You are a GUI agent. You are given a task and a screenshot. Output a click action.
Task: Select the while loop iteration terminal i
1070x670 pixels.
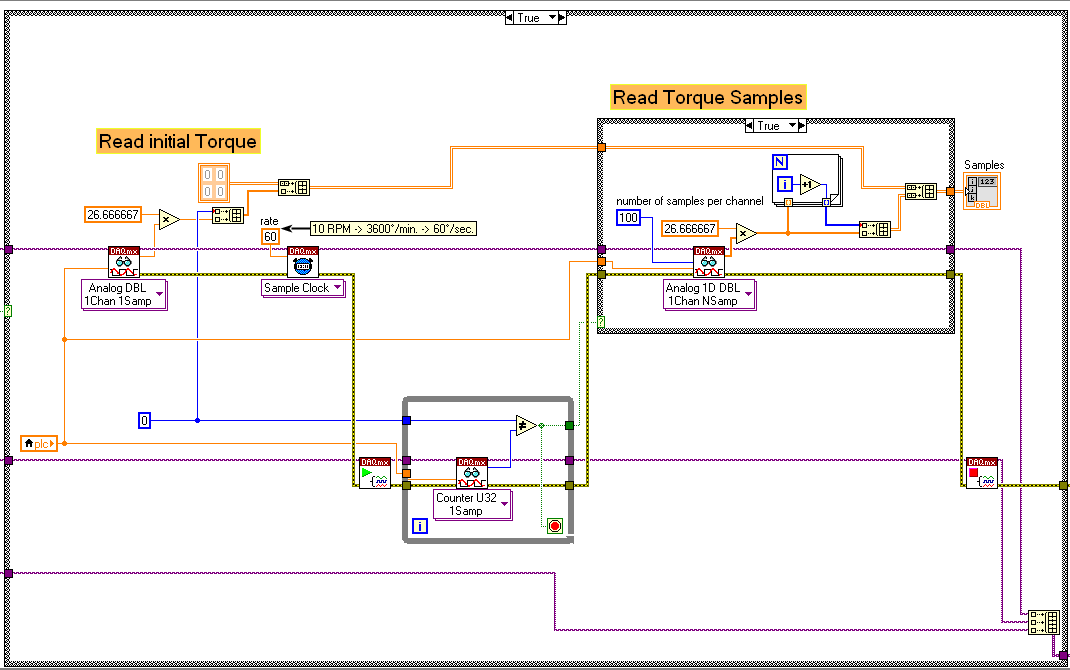click(420, 526)
